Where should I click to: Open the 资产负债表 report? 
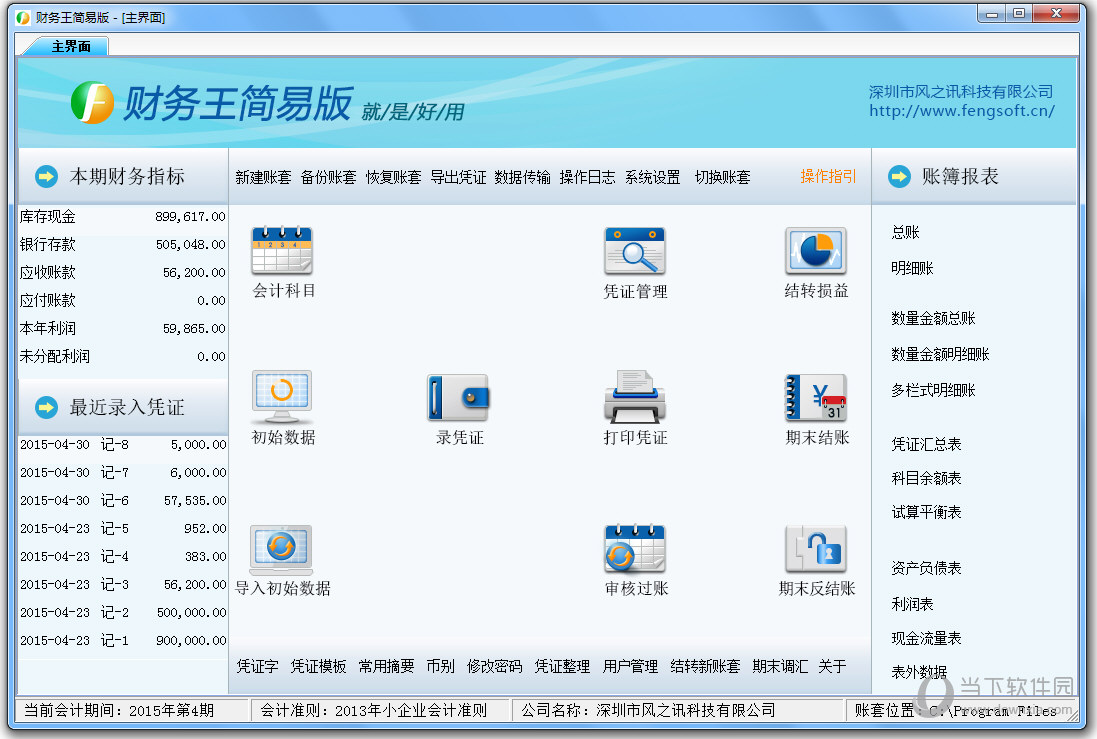click(x=926, y=568)
